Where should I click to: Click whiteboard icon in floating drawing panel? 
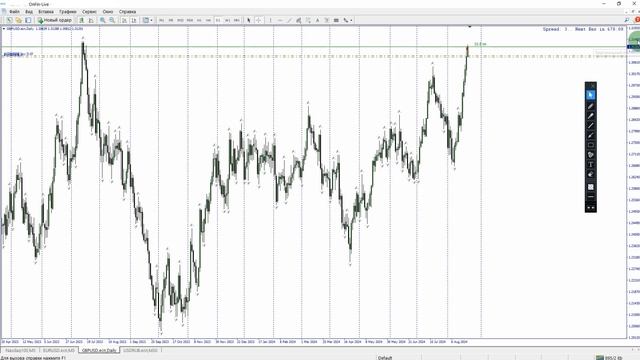pyautogui.click(x=591, y=187)
